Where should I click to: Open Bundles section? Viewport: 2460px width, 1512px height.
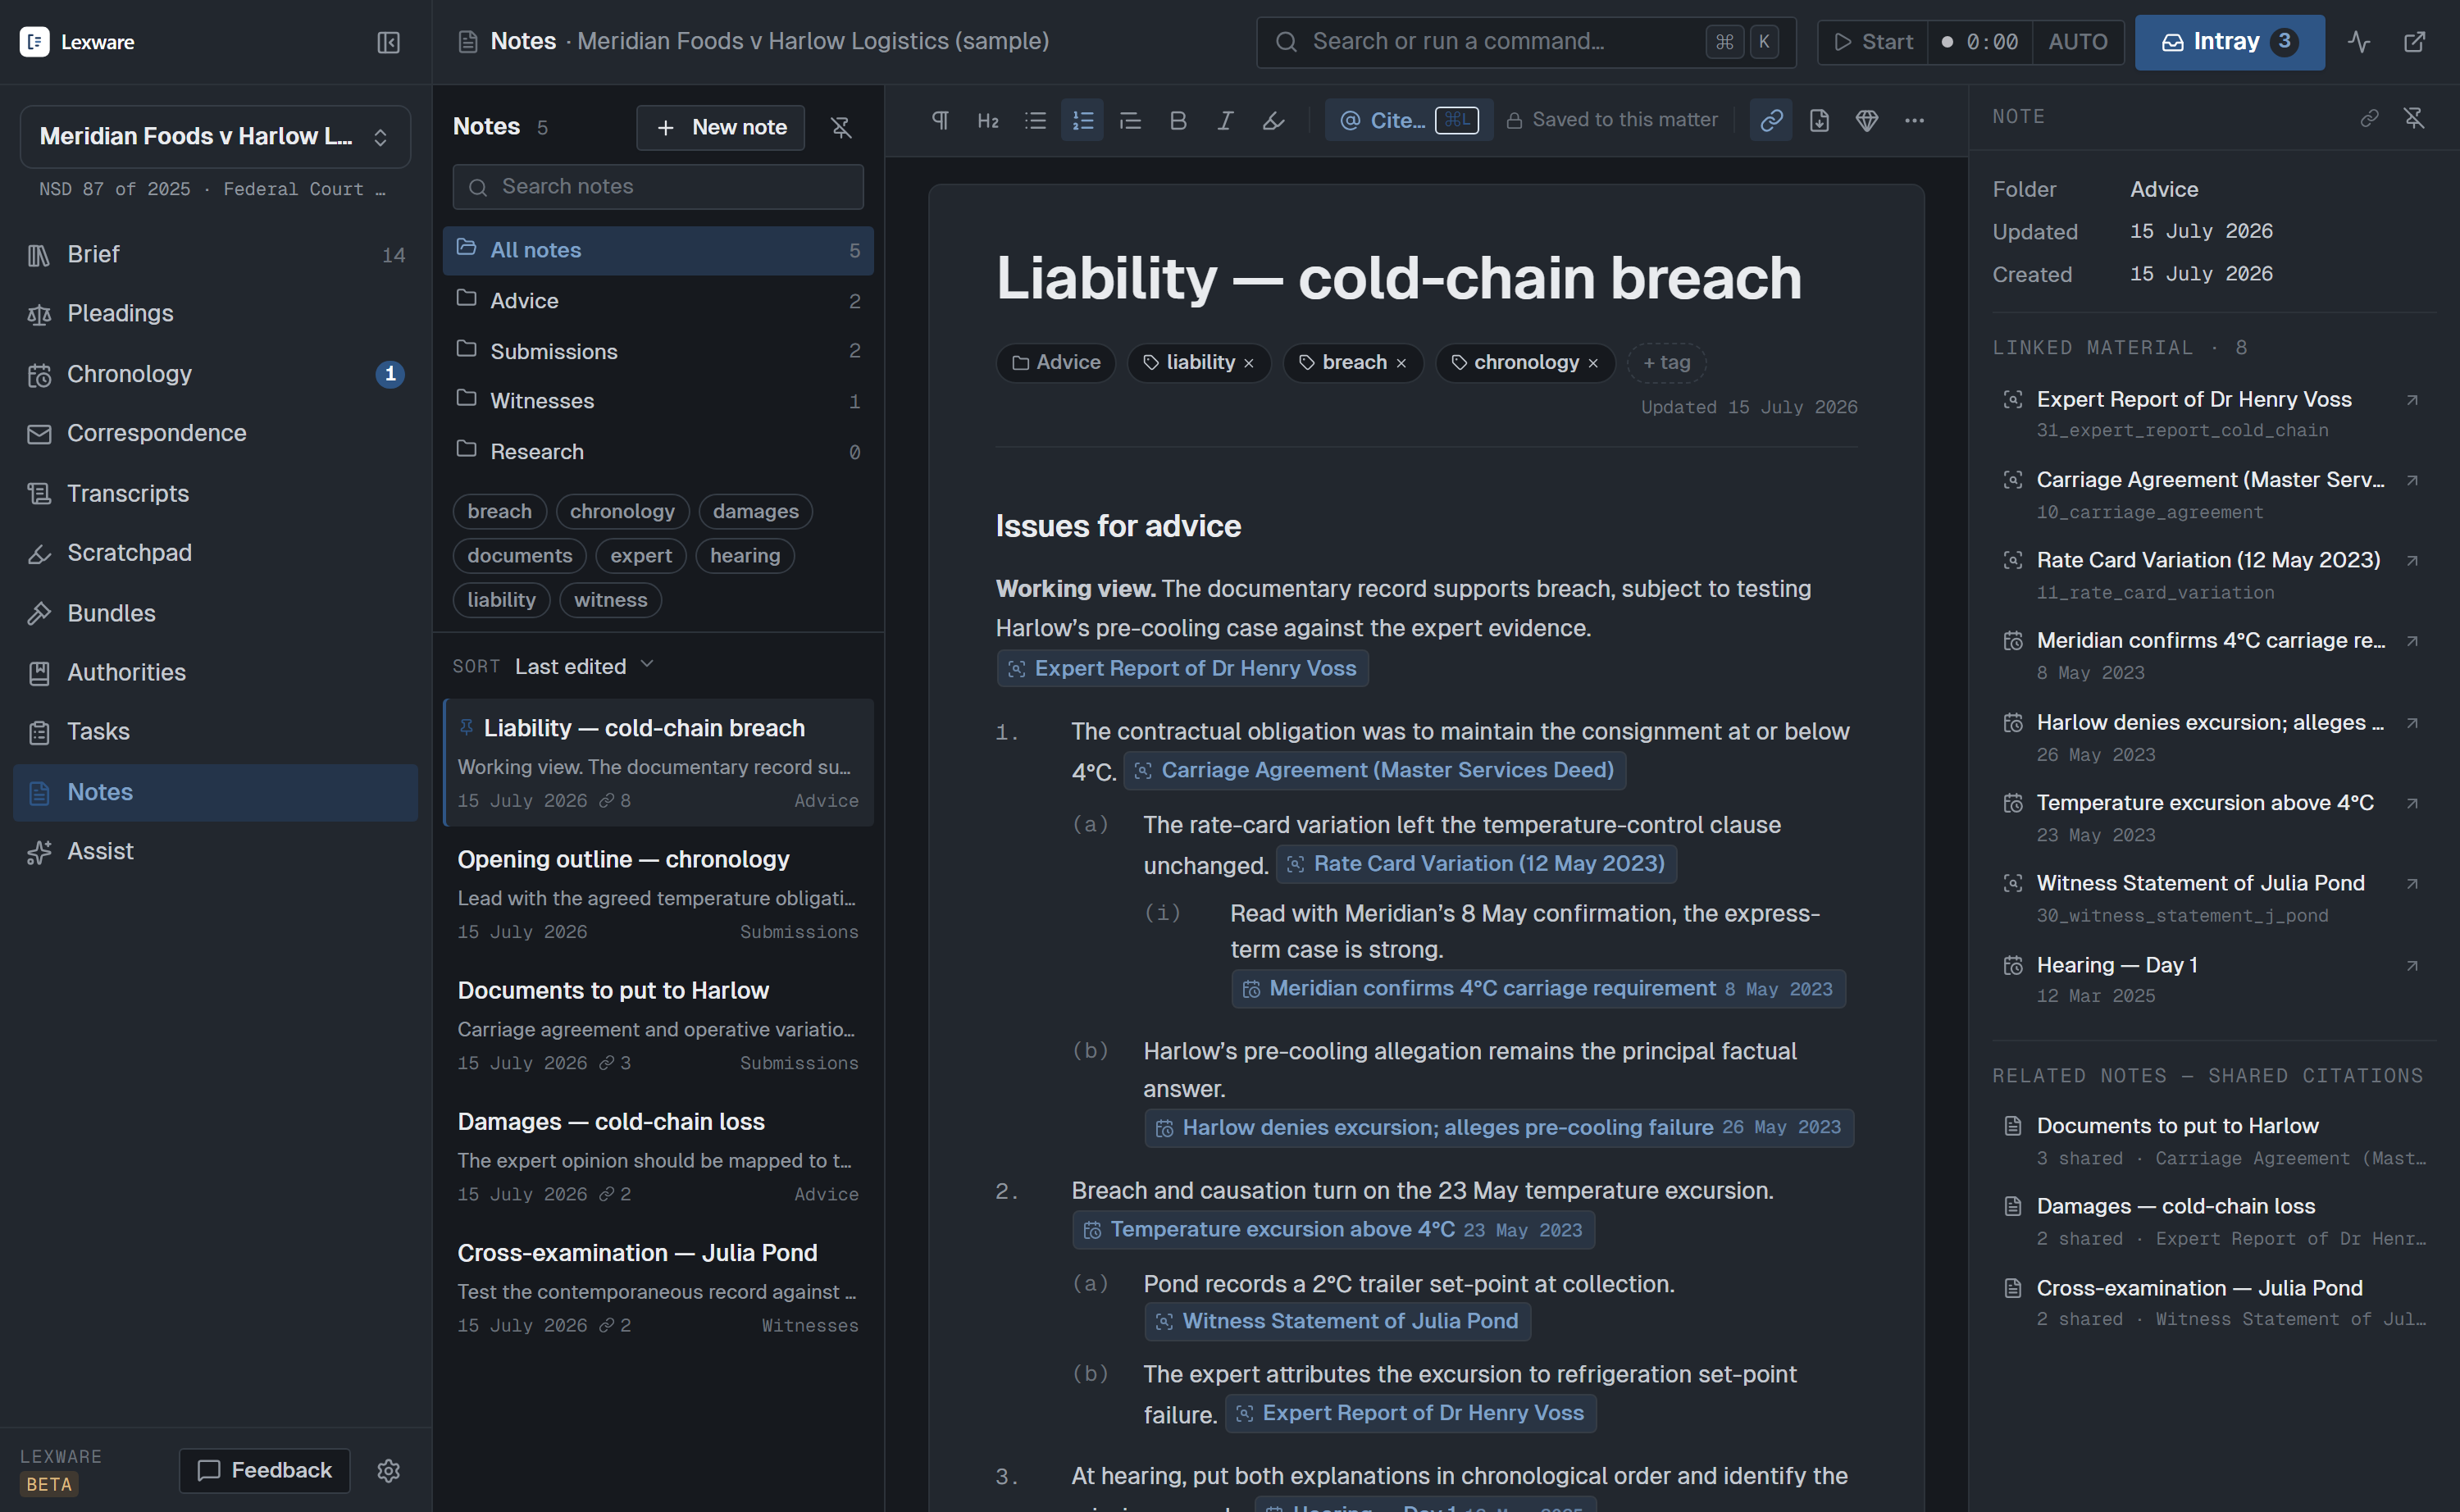tap(215, 613)
